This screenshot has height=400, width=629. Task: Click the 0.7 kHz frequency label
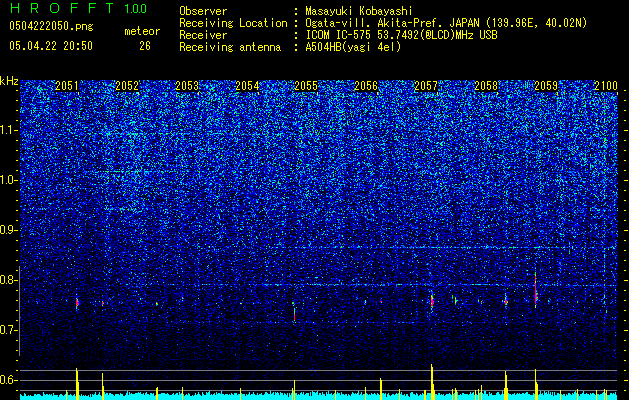(x=8, y=330)
